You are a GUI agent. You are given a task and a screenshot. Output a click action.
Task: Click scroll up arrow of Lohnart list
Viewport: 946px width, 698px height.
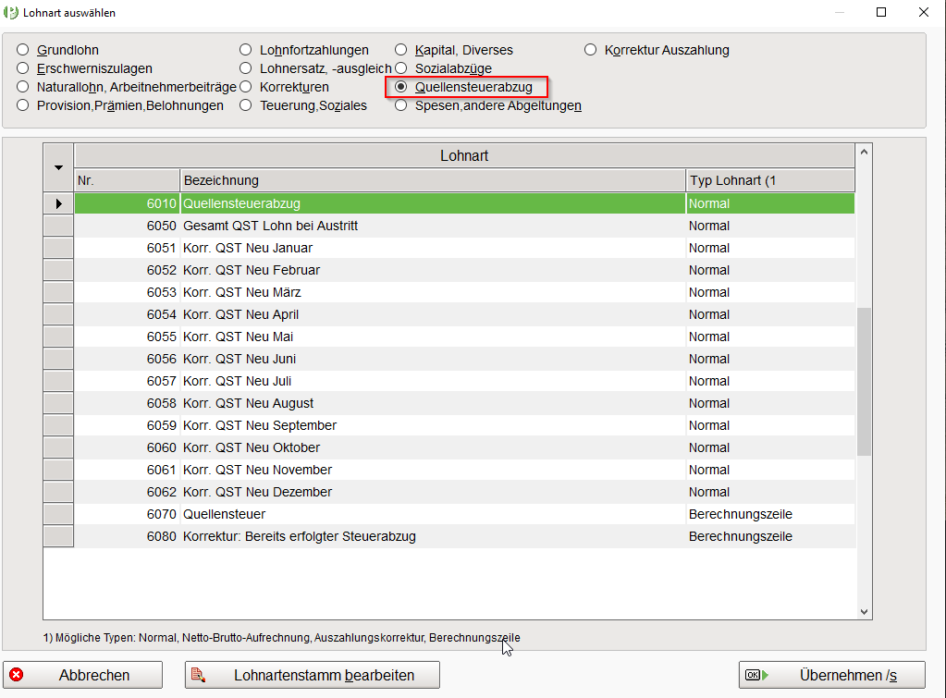click(x=863, y=152)
